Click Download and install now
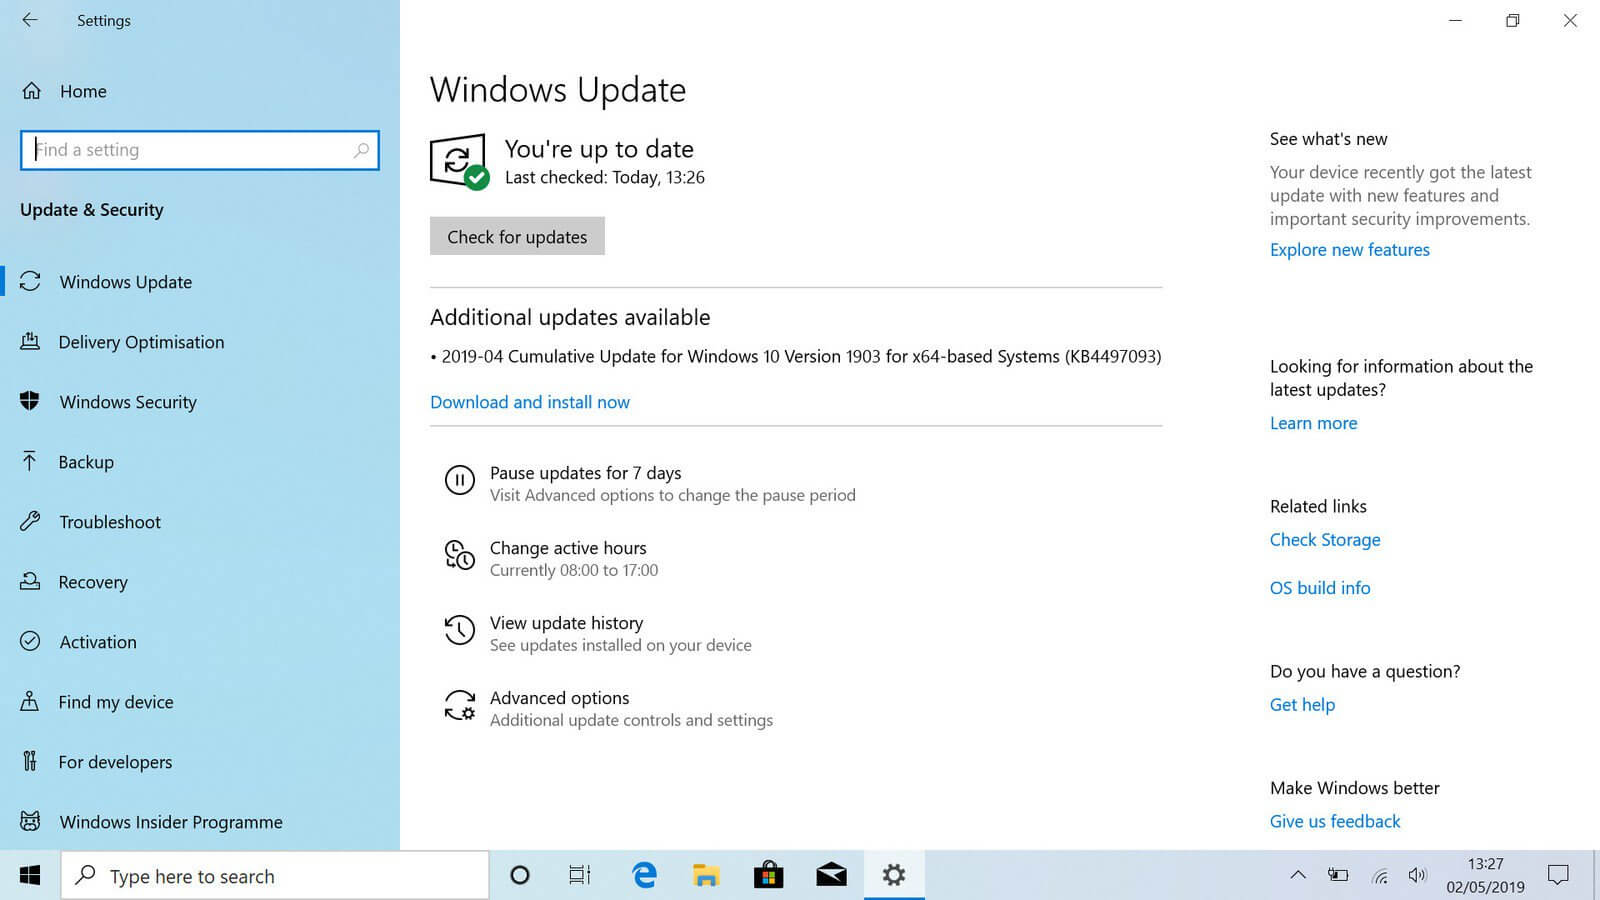 (530, 402)
